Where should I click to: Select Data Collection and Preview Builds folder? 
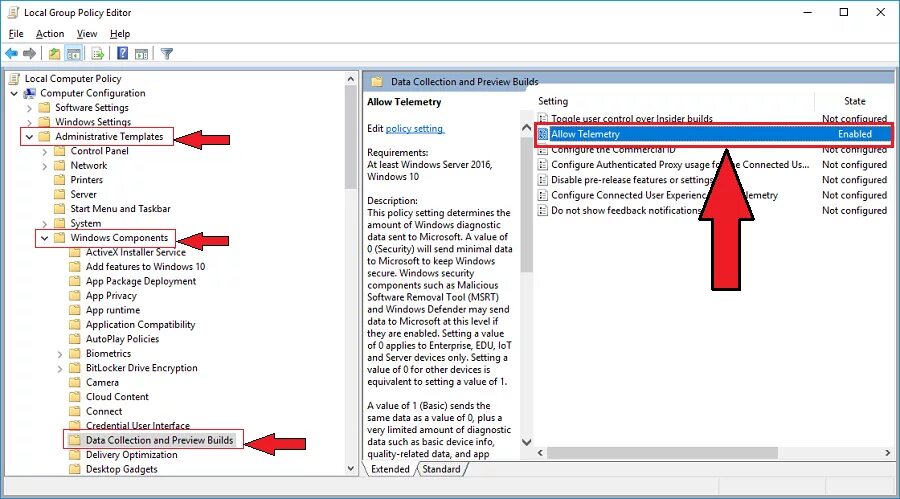[160, 440]
